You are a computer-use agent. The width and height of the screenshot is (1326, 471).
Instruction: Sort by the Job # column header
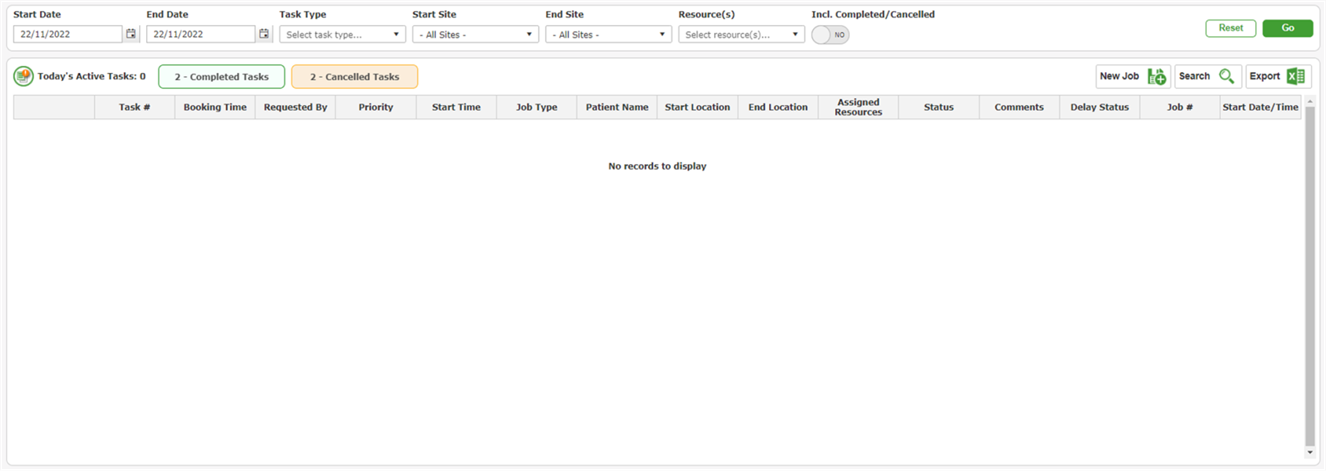click(1180, 107)
